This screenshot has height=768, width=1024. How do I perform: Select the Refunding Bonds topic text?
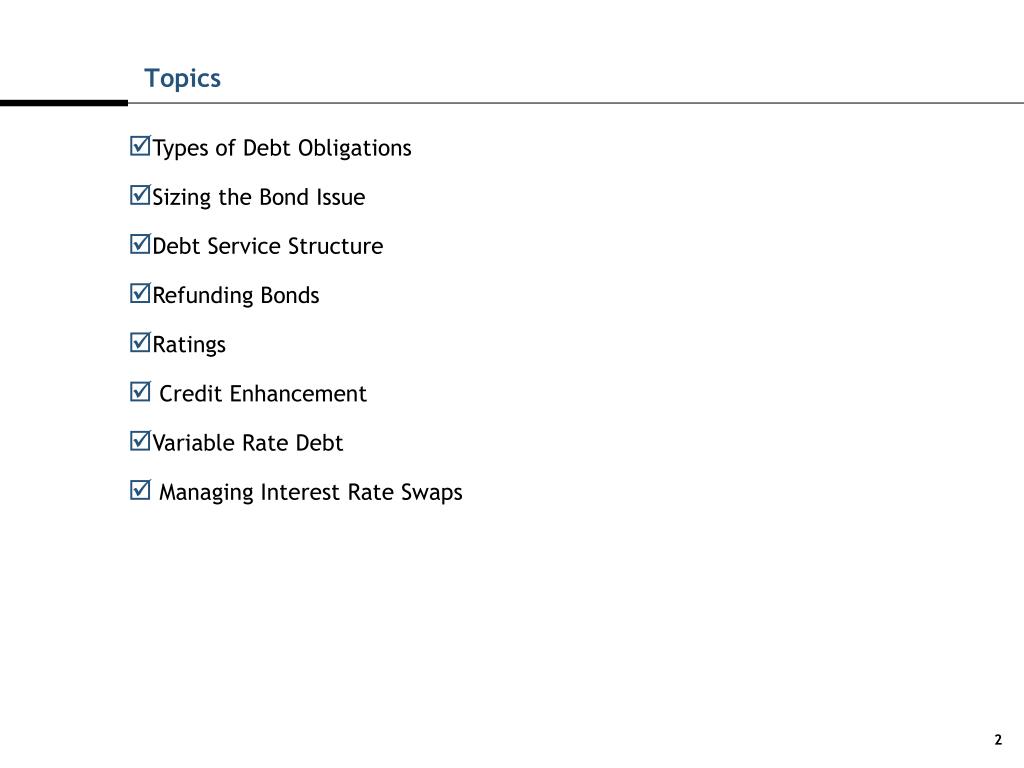(235, 295)
